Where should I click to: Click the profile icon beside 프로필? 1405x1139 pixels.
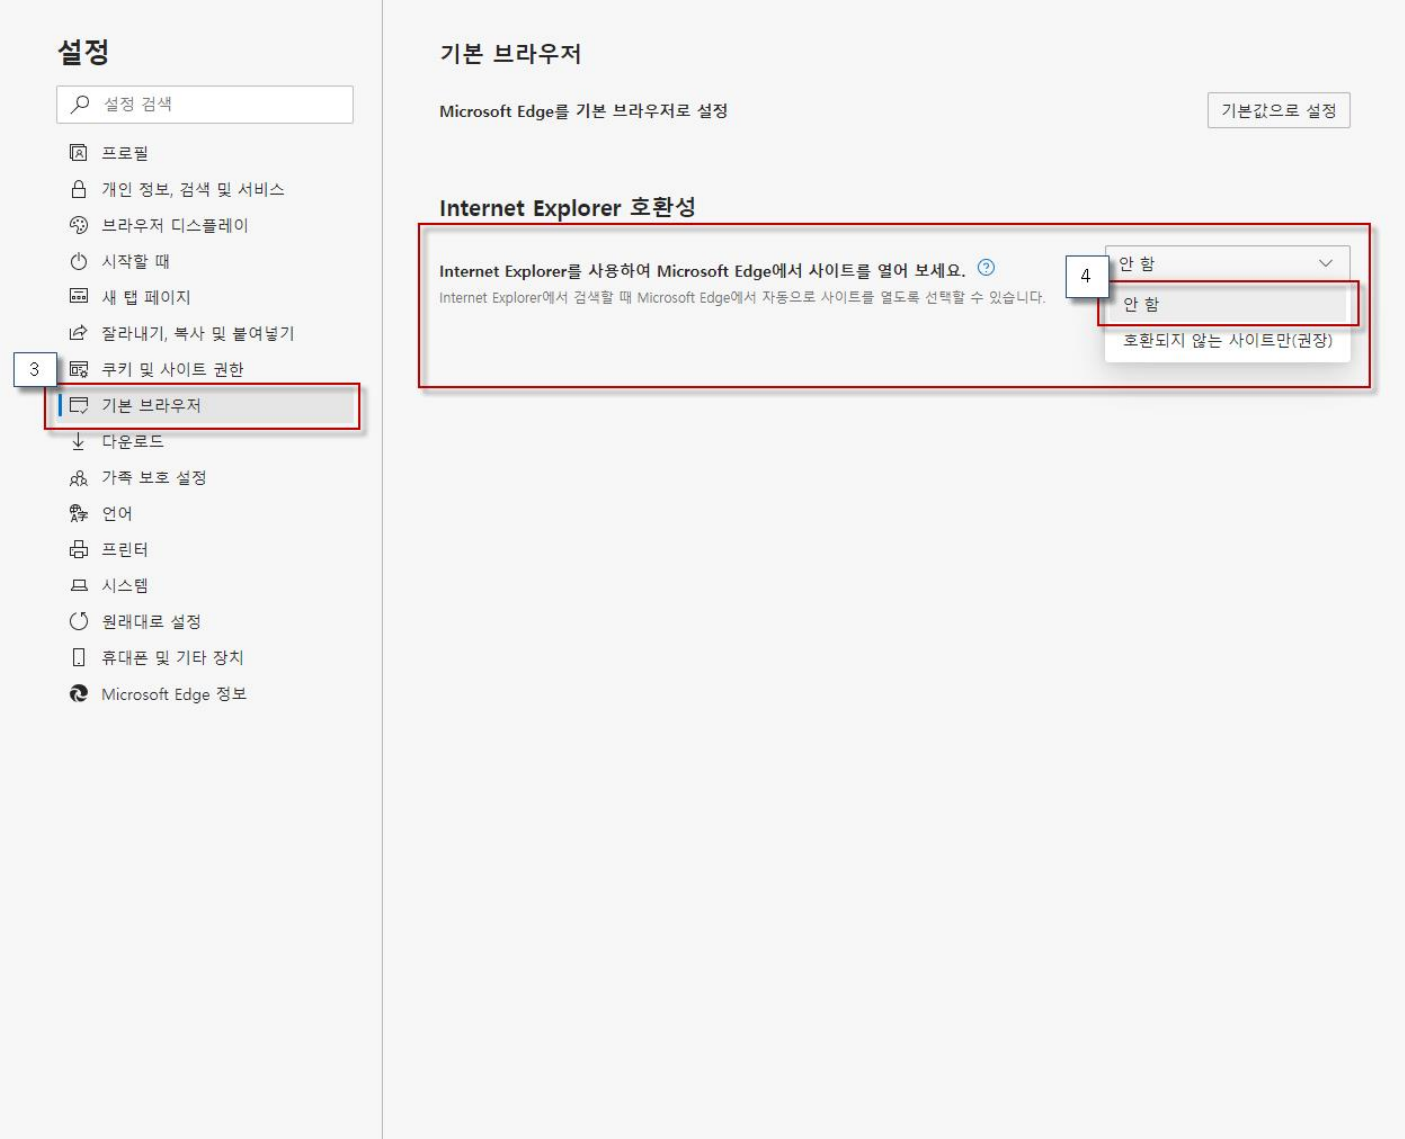pos(78,153)
